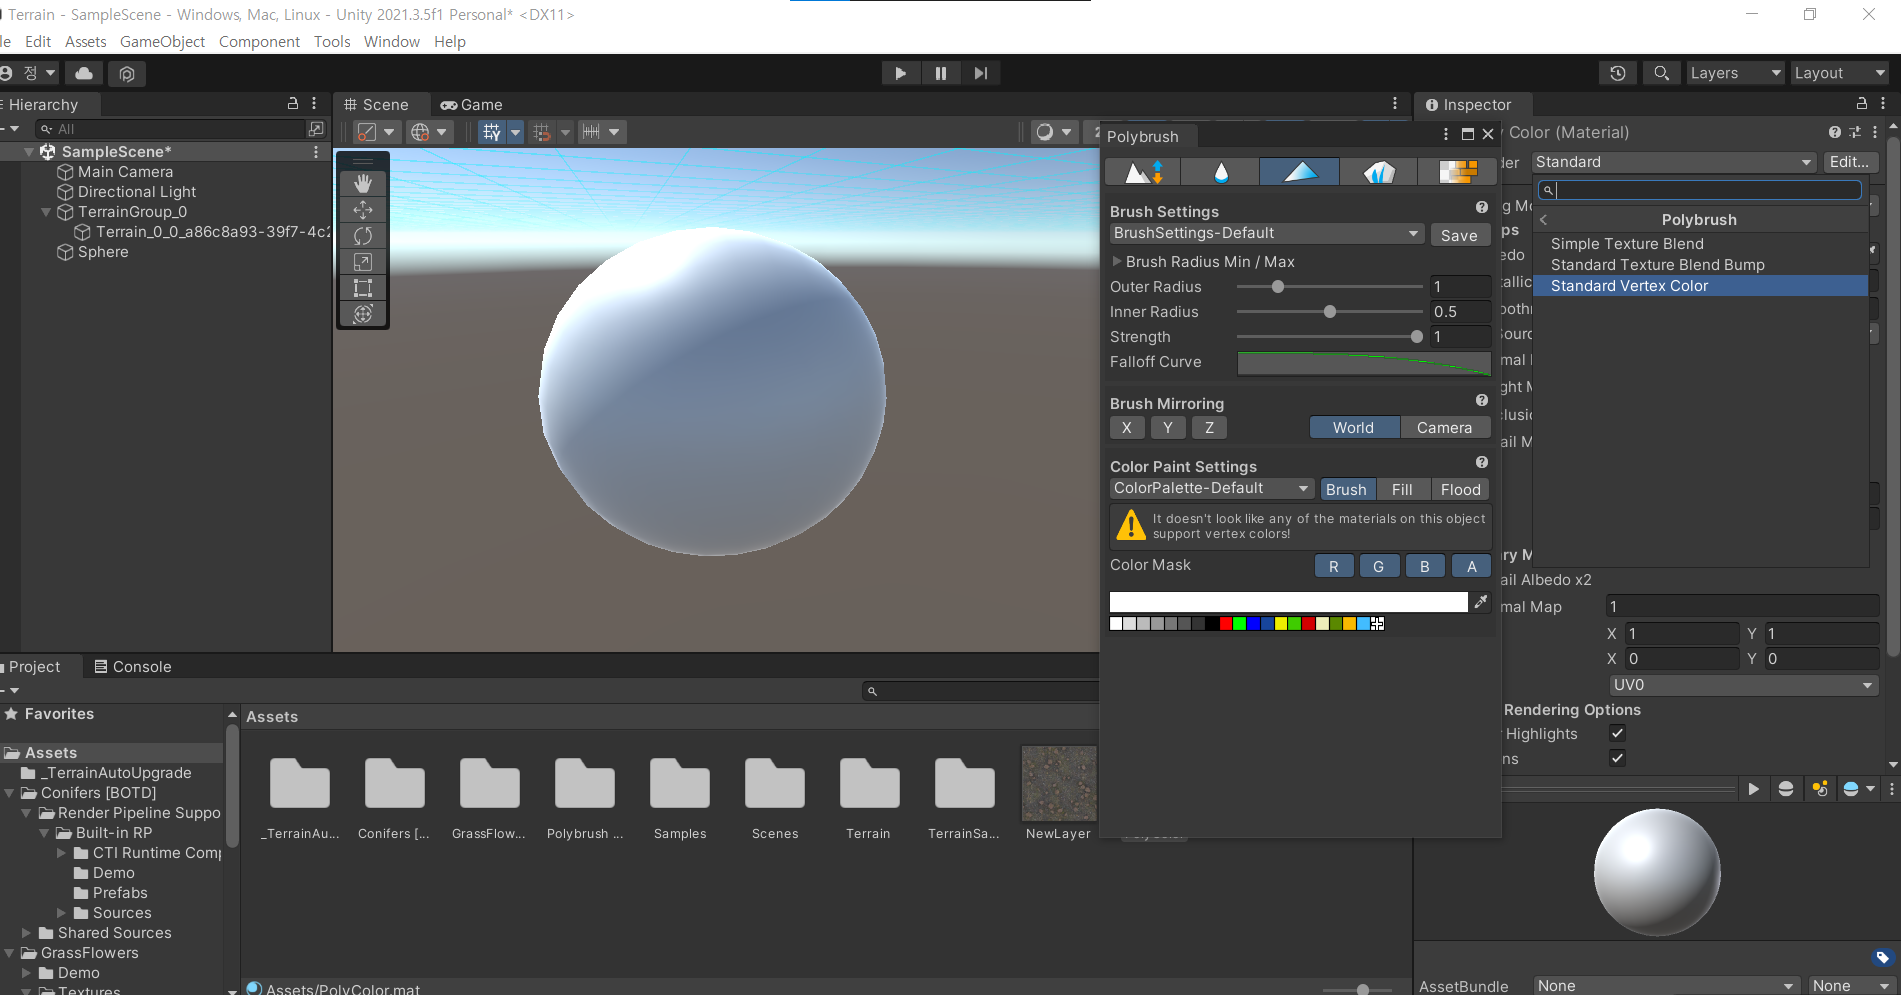The width and height of the screenshot is (1901, 995).
Task: Collapse TerrainGroup_0 in Hierarchy
Action: [46, 212]
